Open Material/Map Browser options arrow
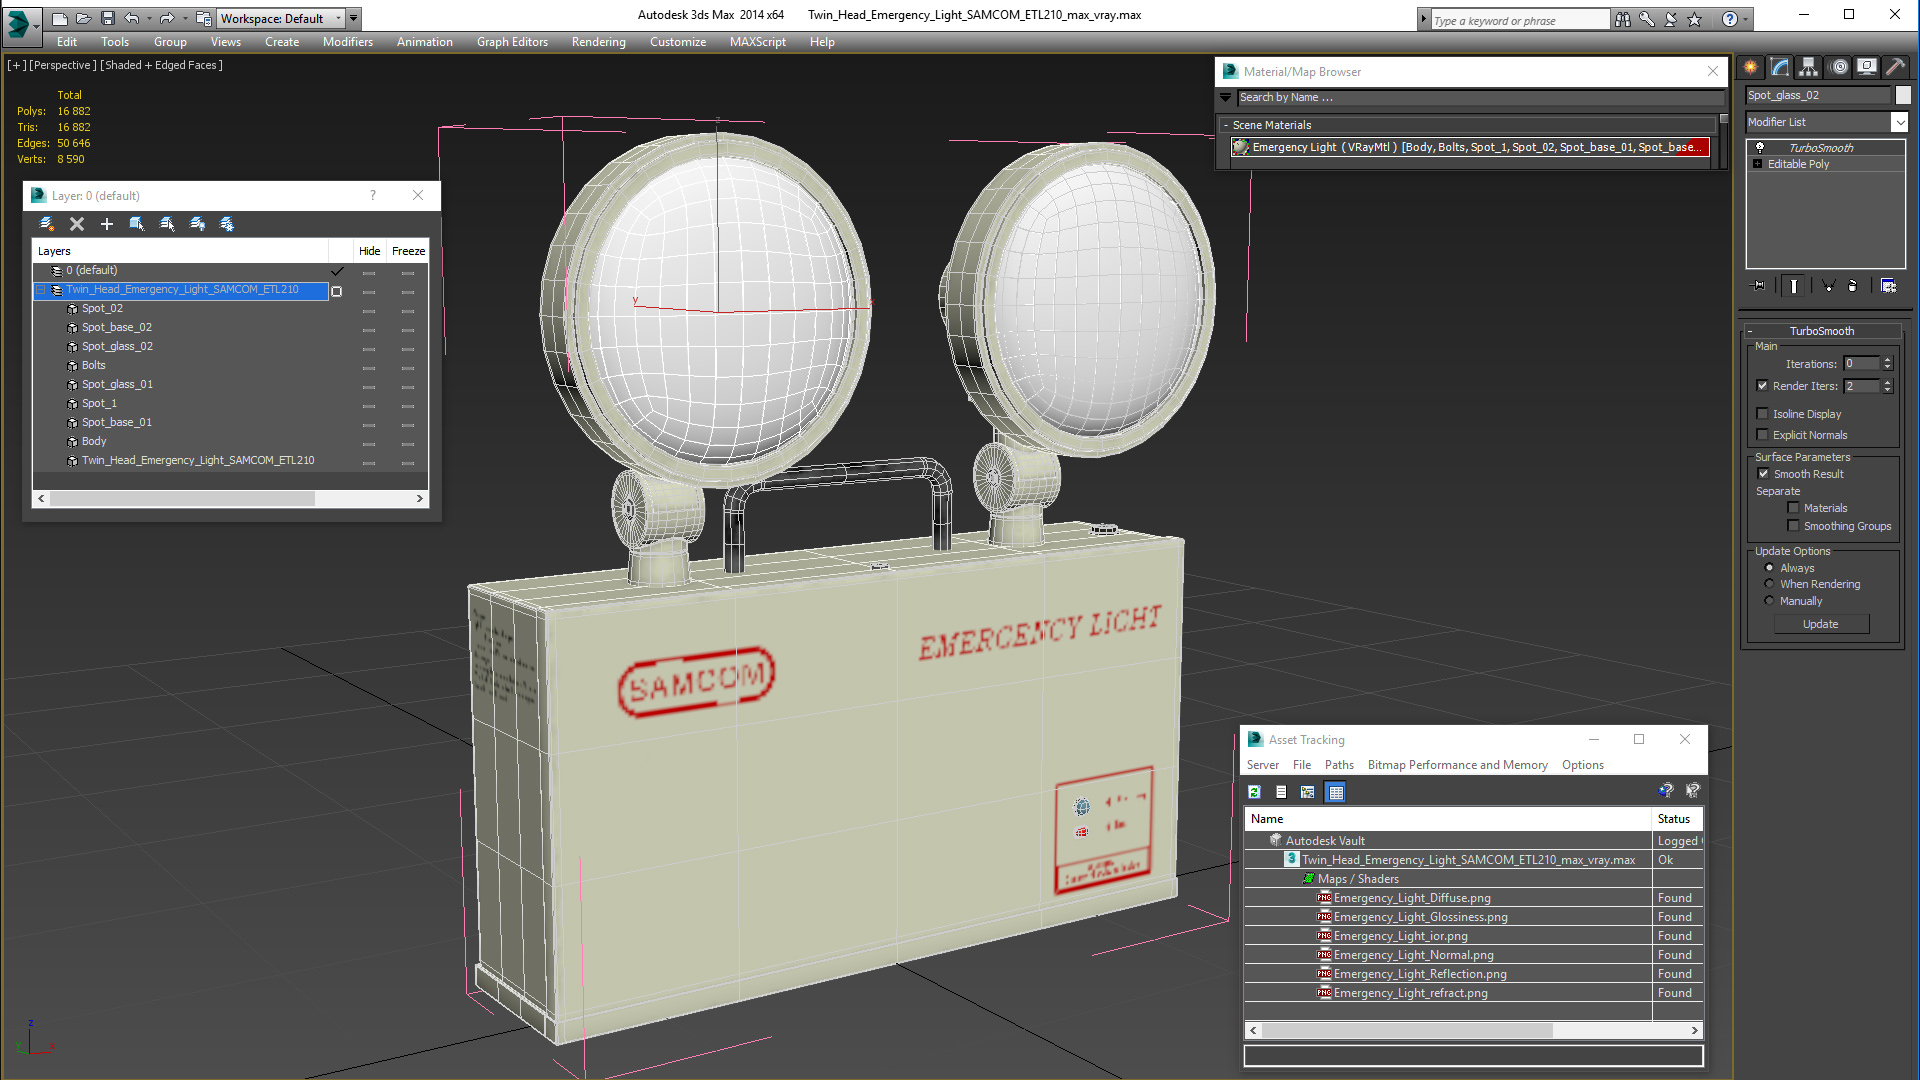 (x=1226, y=98)
